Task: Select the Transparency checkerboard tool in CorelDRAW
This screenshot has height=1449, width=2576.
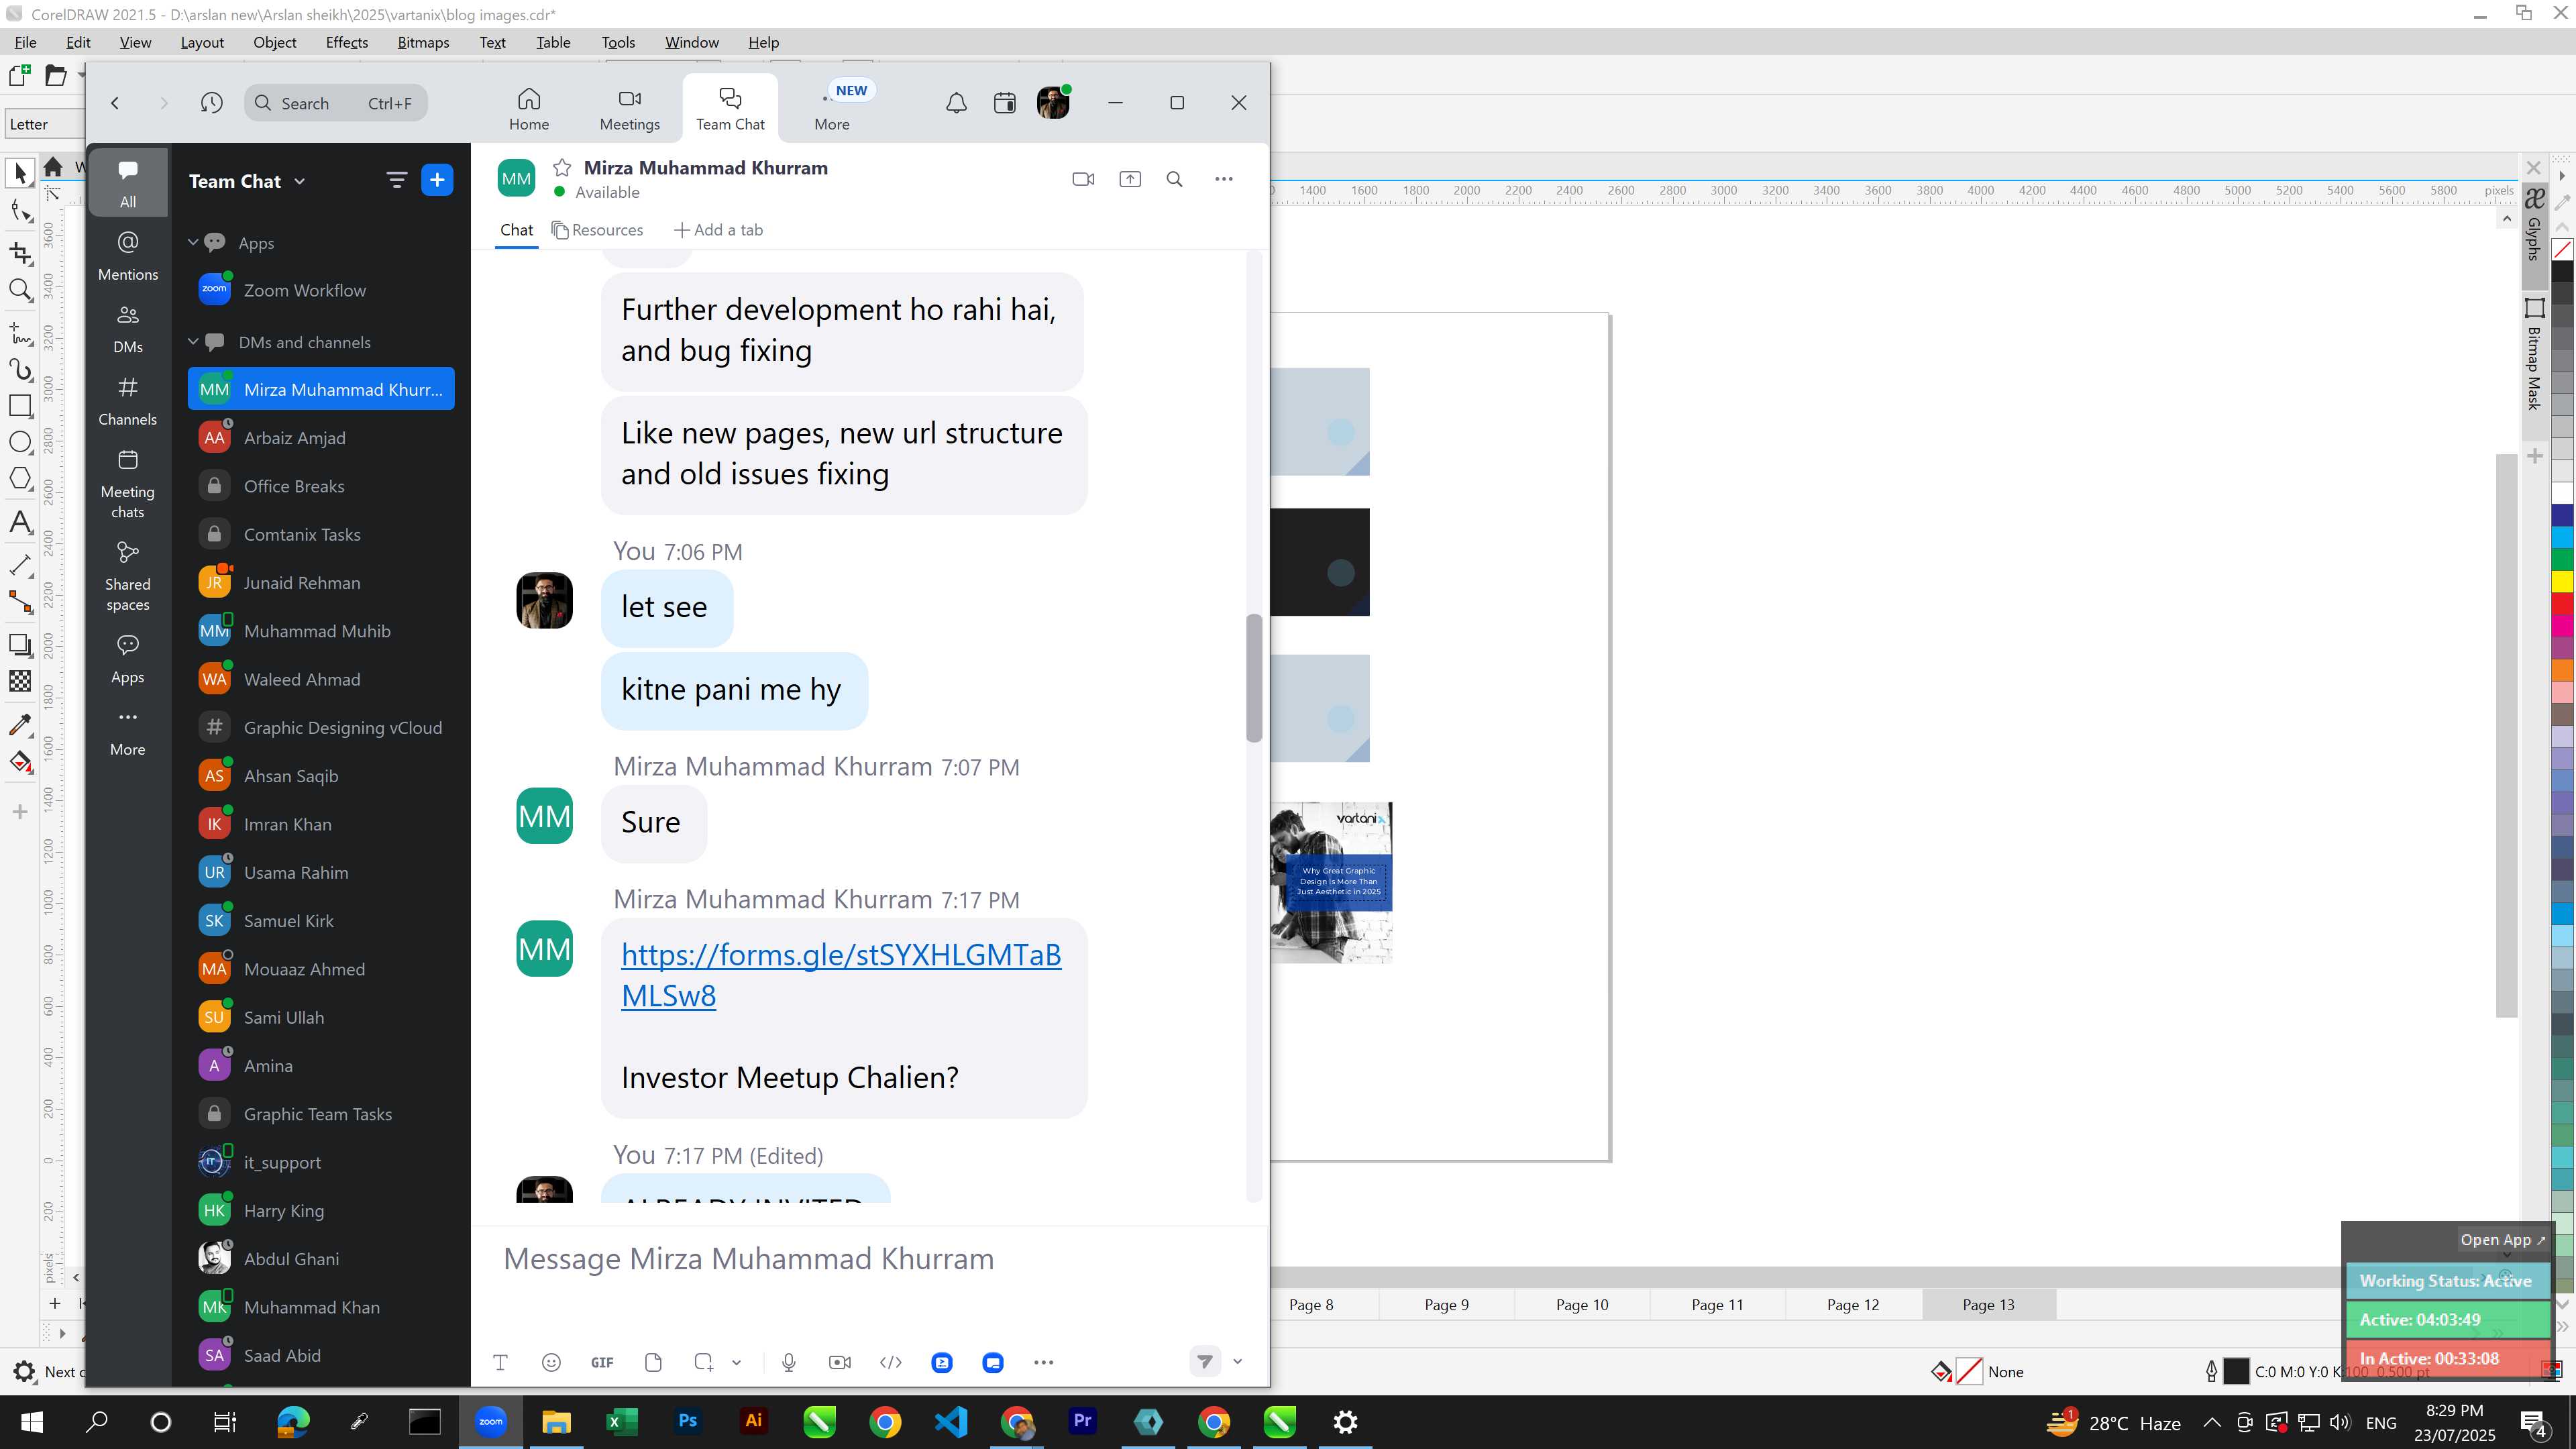Action: coord(20,682)
